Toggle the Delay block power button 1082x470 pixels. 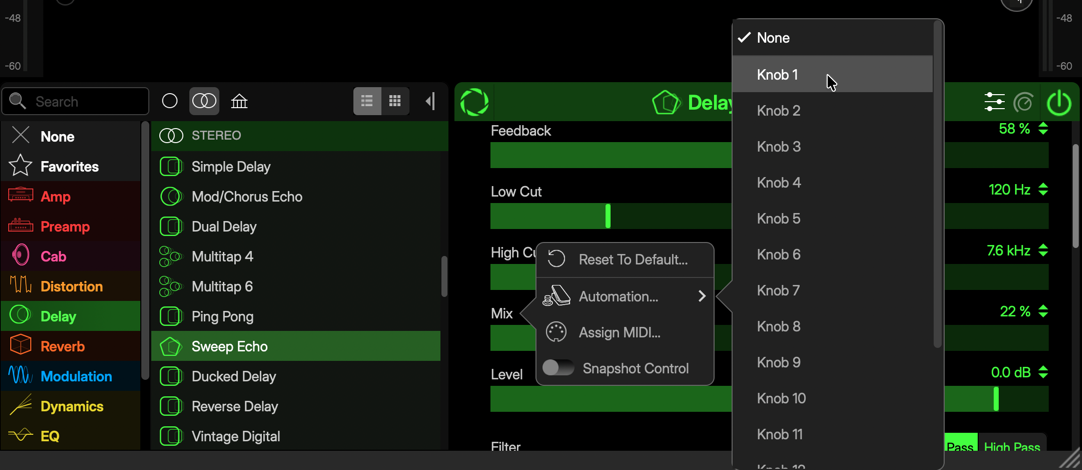pyautogui.click(x=1059, y=103)
